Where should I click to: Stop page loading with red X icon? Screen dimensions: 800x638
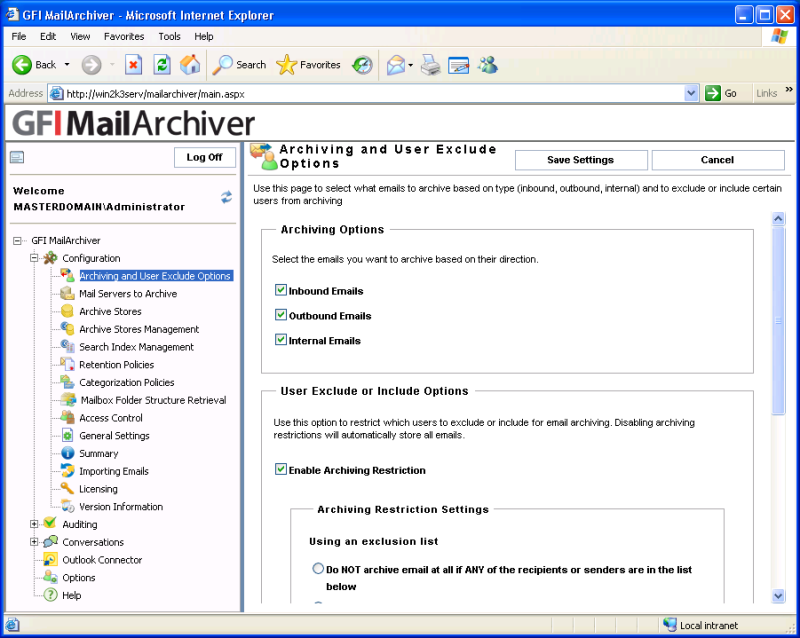point(133,65)
